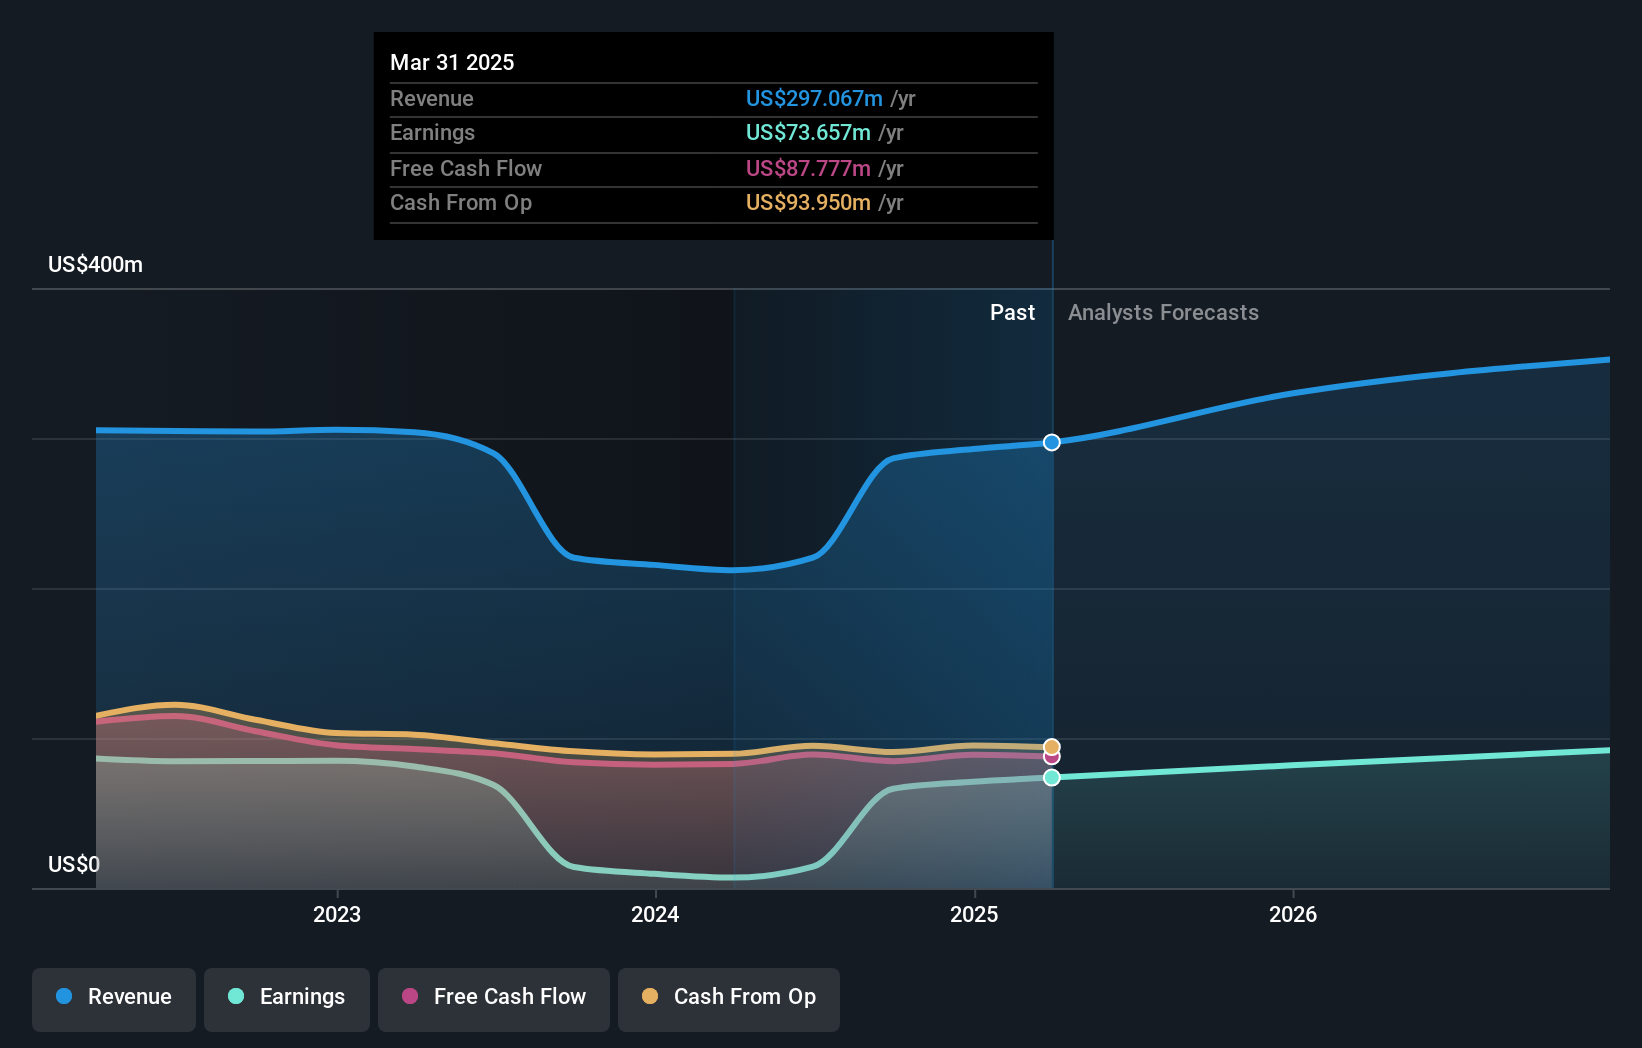Click the Past section label
1642x1048 pixels.
pos(1012,313)
